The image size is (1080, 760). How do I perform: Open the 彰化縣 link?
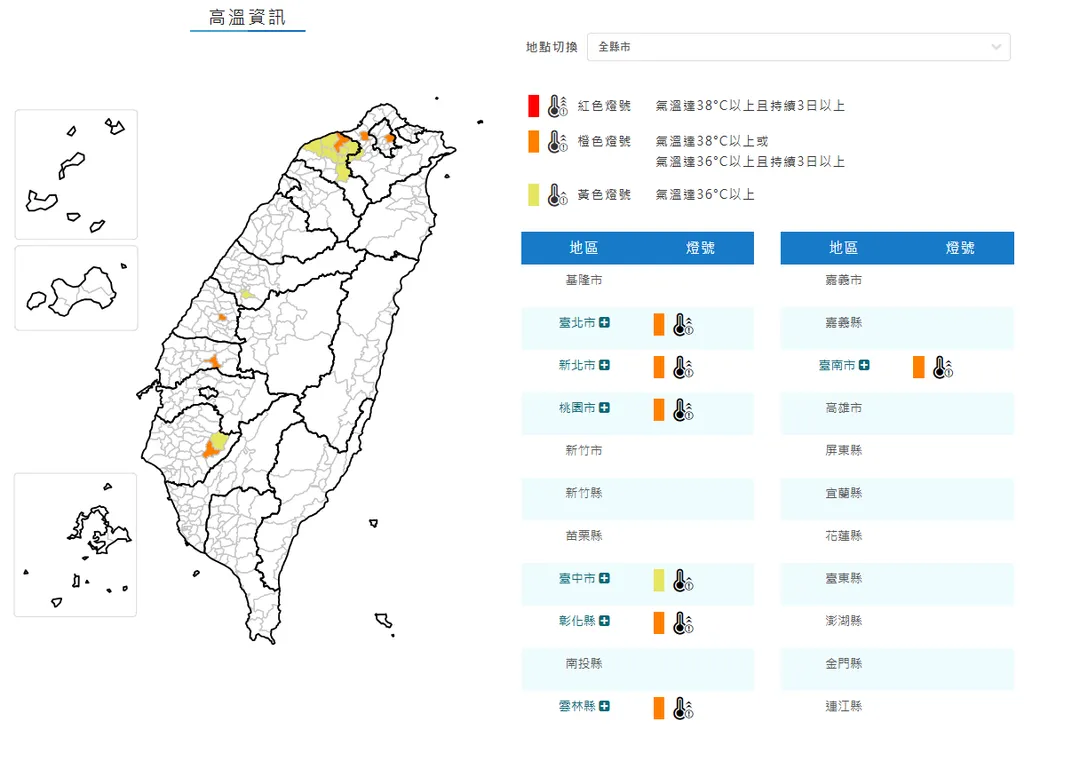[x=577, y=621]
